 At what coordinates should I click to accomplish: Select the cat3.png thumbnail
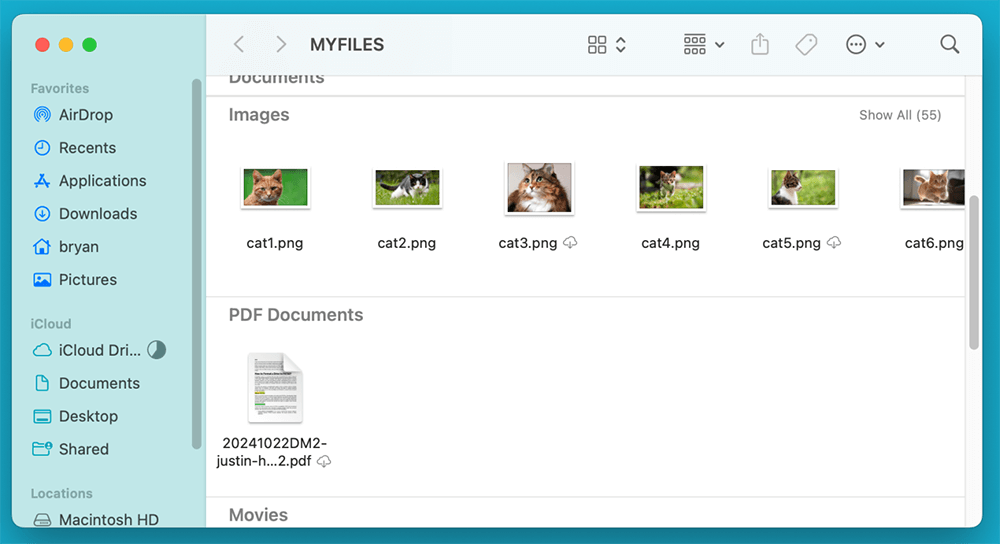pos(540,187)
